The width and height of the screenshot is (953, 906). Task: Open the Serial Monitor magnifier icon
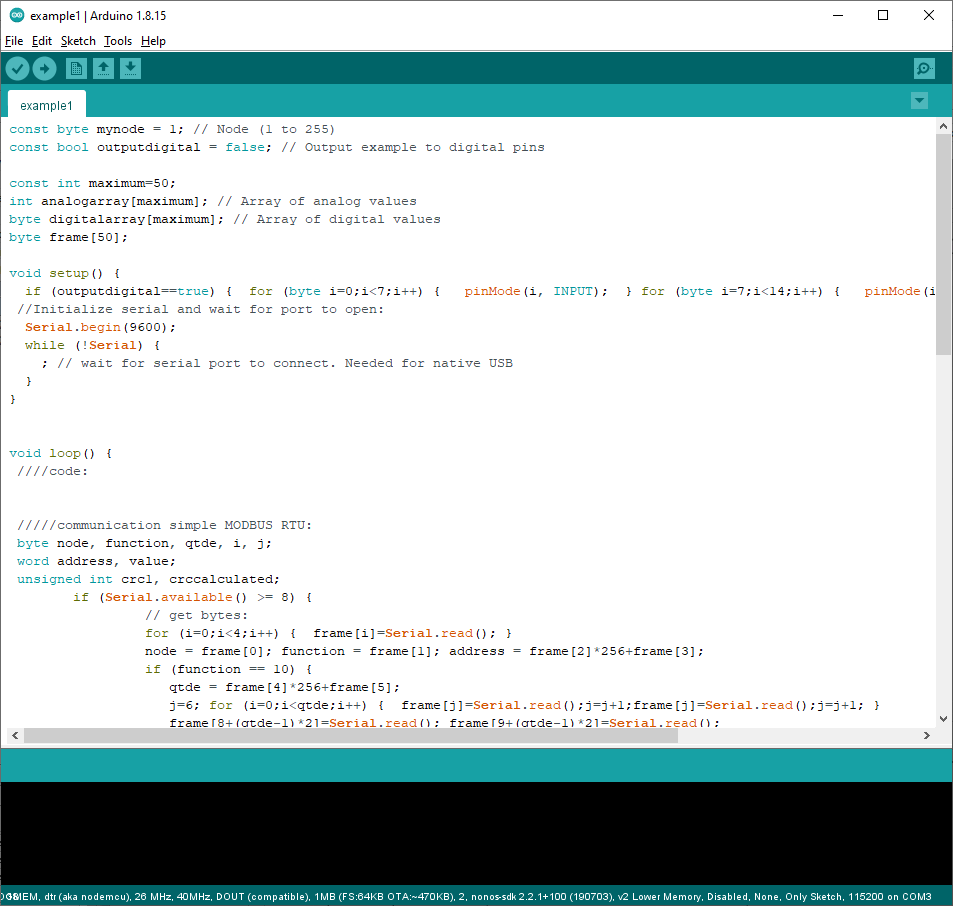924,69
